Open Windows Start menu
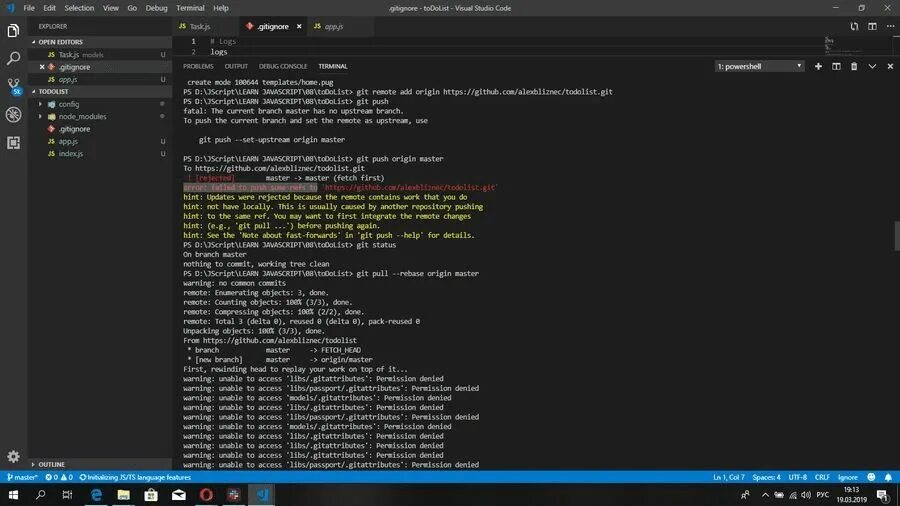 (13, 495)
